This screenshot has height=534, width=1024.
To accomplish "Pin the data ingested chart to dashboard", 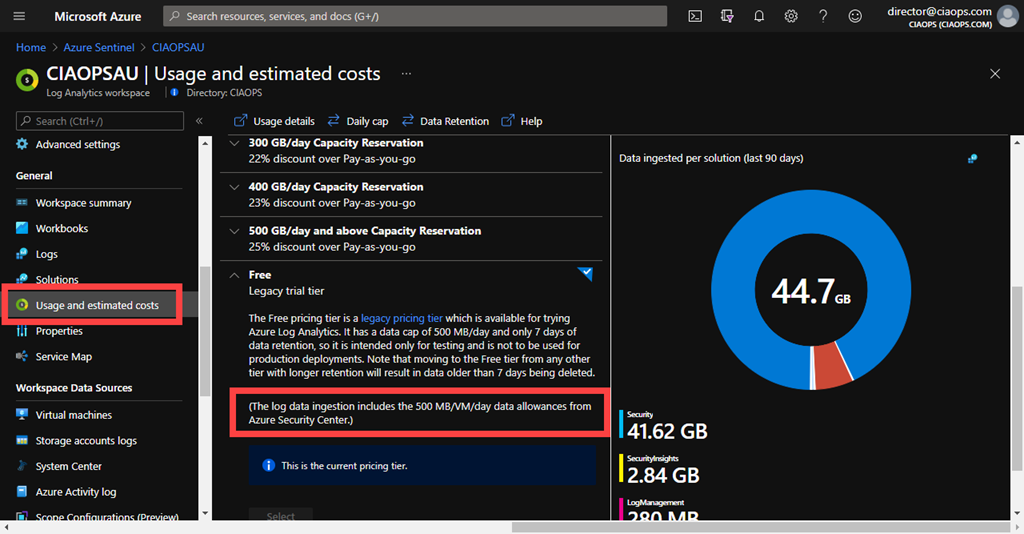I will (972, 158).
